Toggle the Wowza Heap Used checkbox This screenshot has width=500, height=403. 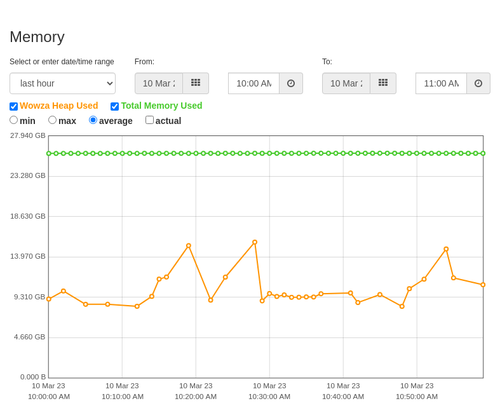[14, 106]
